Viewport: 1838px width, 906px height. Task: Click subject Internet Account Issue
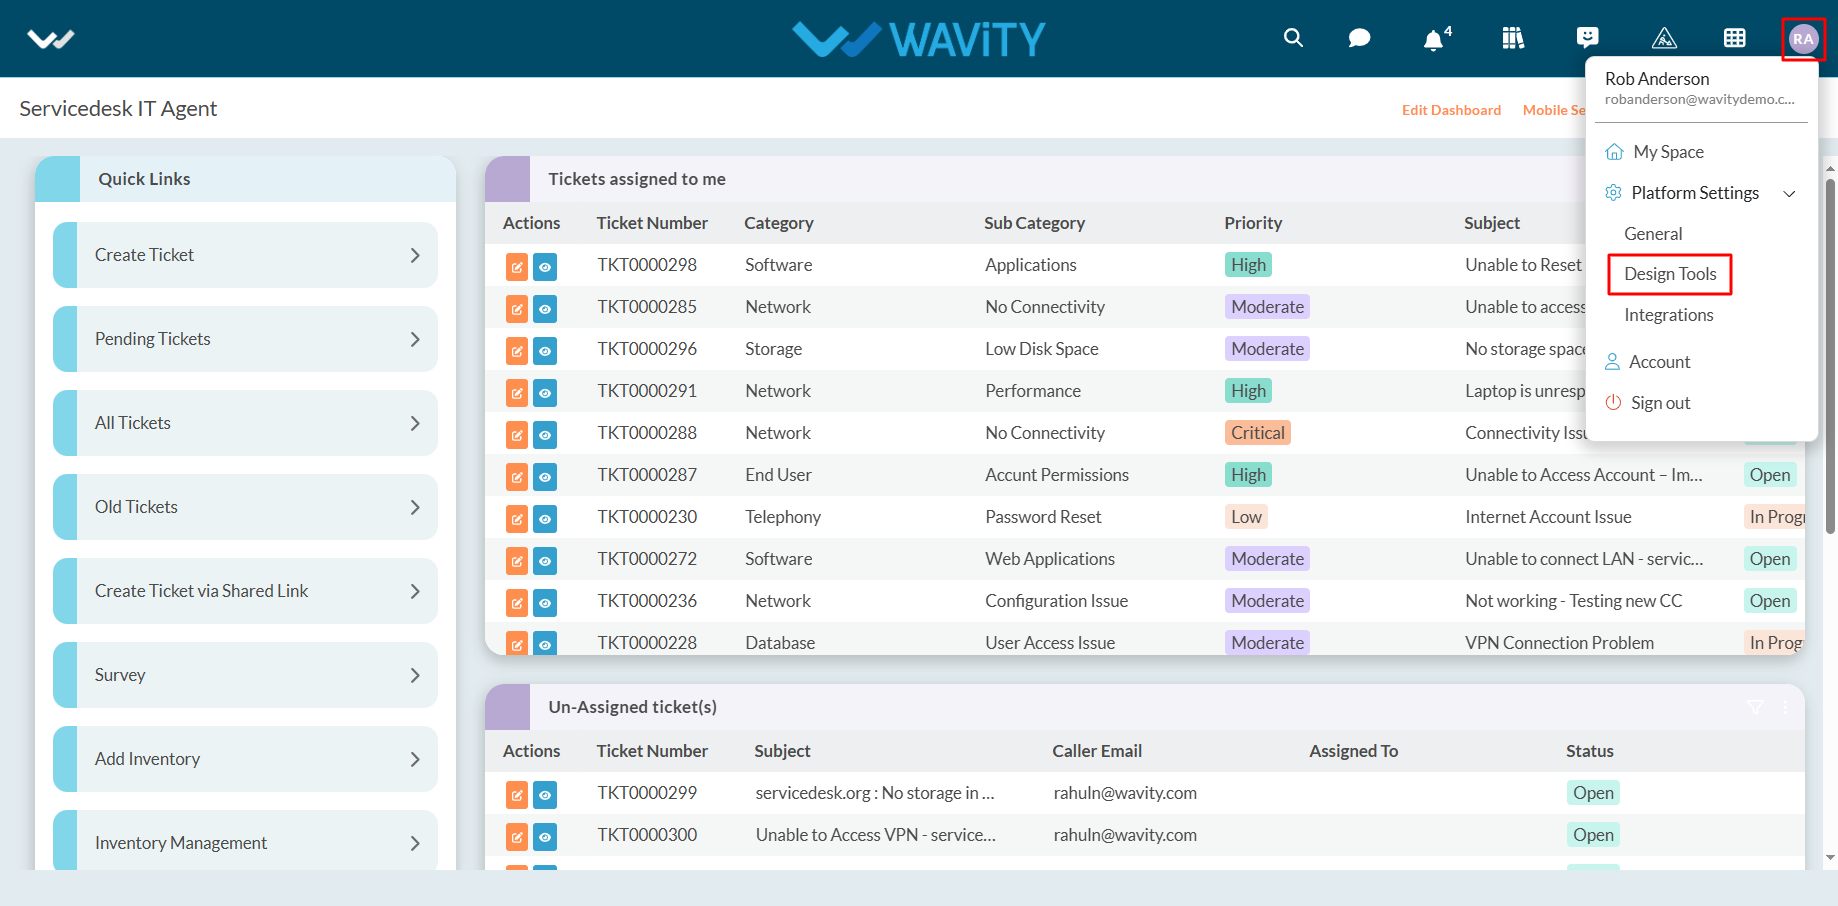pyautogui.click(x=1548, y=517)
